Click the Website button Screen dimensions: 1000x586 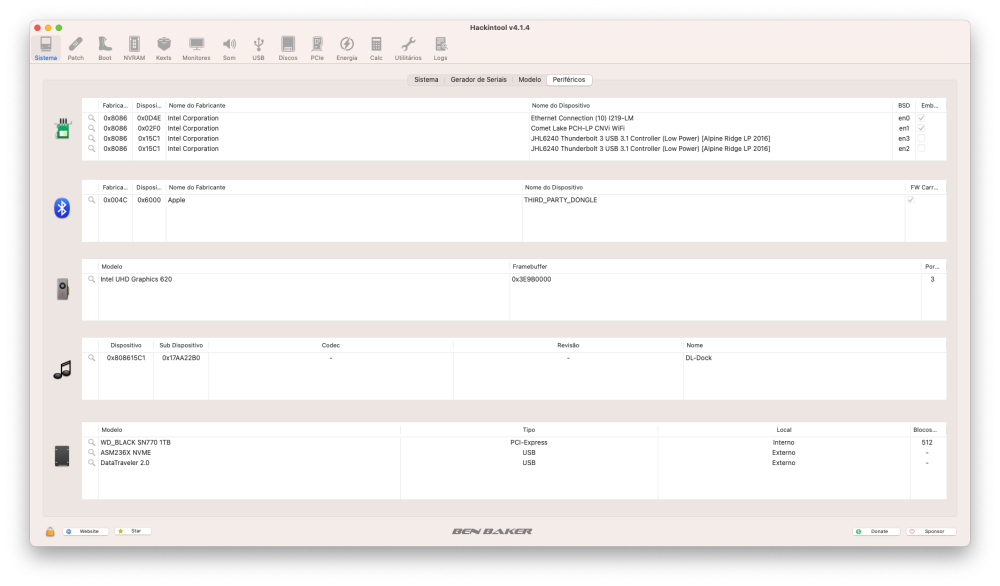click(x=85, y=531)
